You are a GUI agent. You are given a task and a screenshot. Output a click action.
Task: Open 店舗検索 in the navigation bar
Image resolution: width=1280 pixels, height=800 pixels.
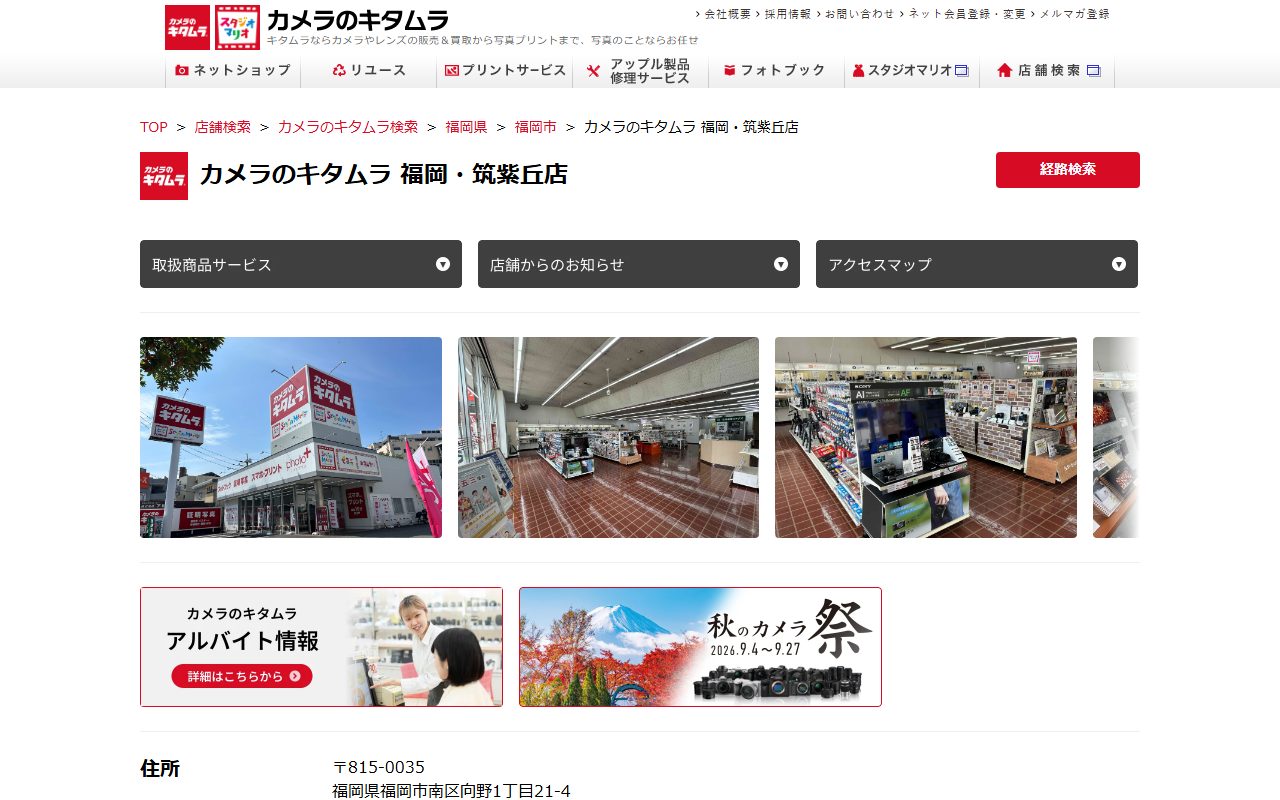tap(1047, 71)
